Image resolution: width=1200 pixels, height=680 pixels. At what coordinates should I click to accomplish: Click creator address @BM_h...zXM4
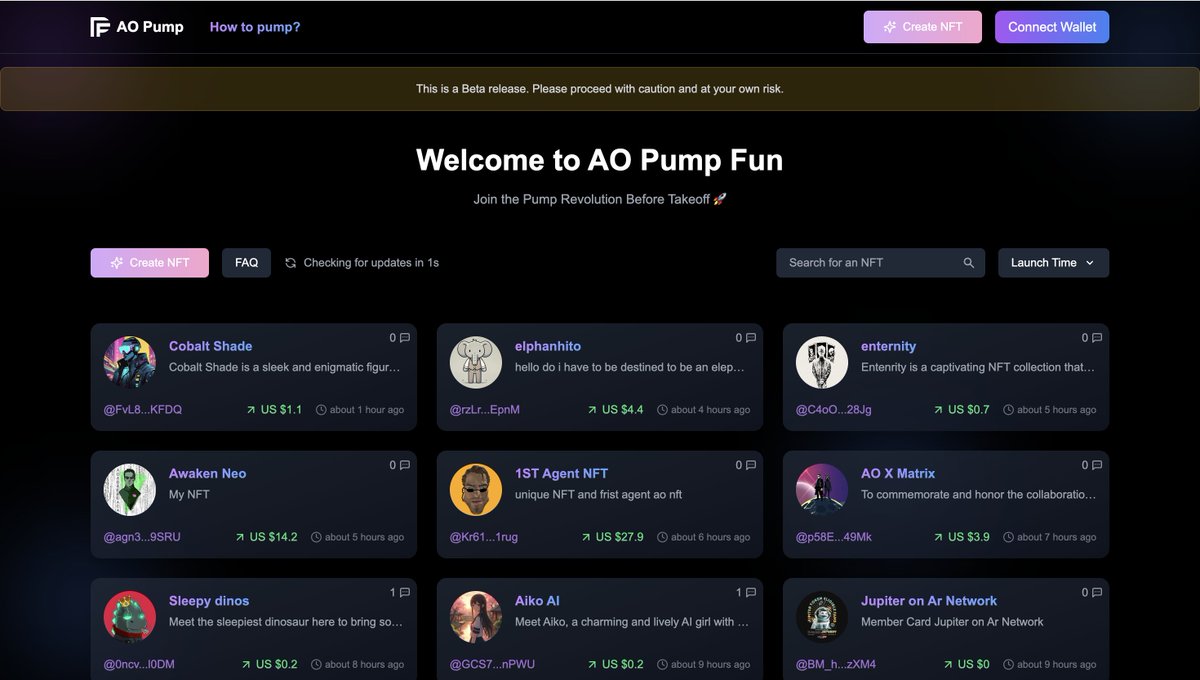point(836,664)
